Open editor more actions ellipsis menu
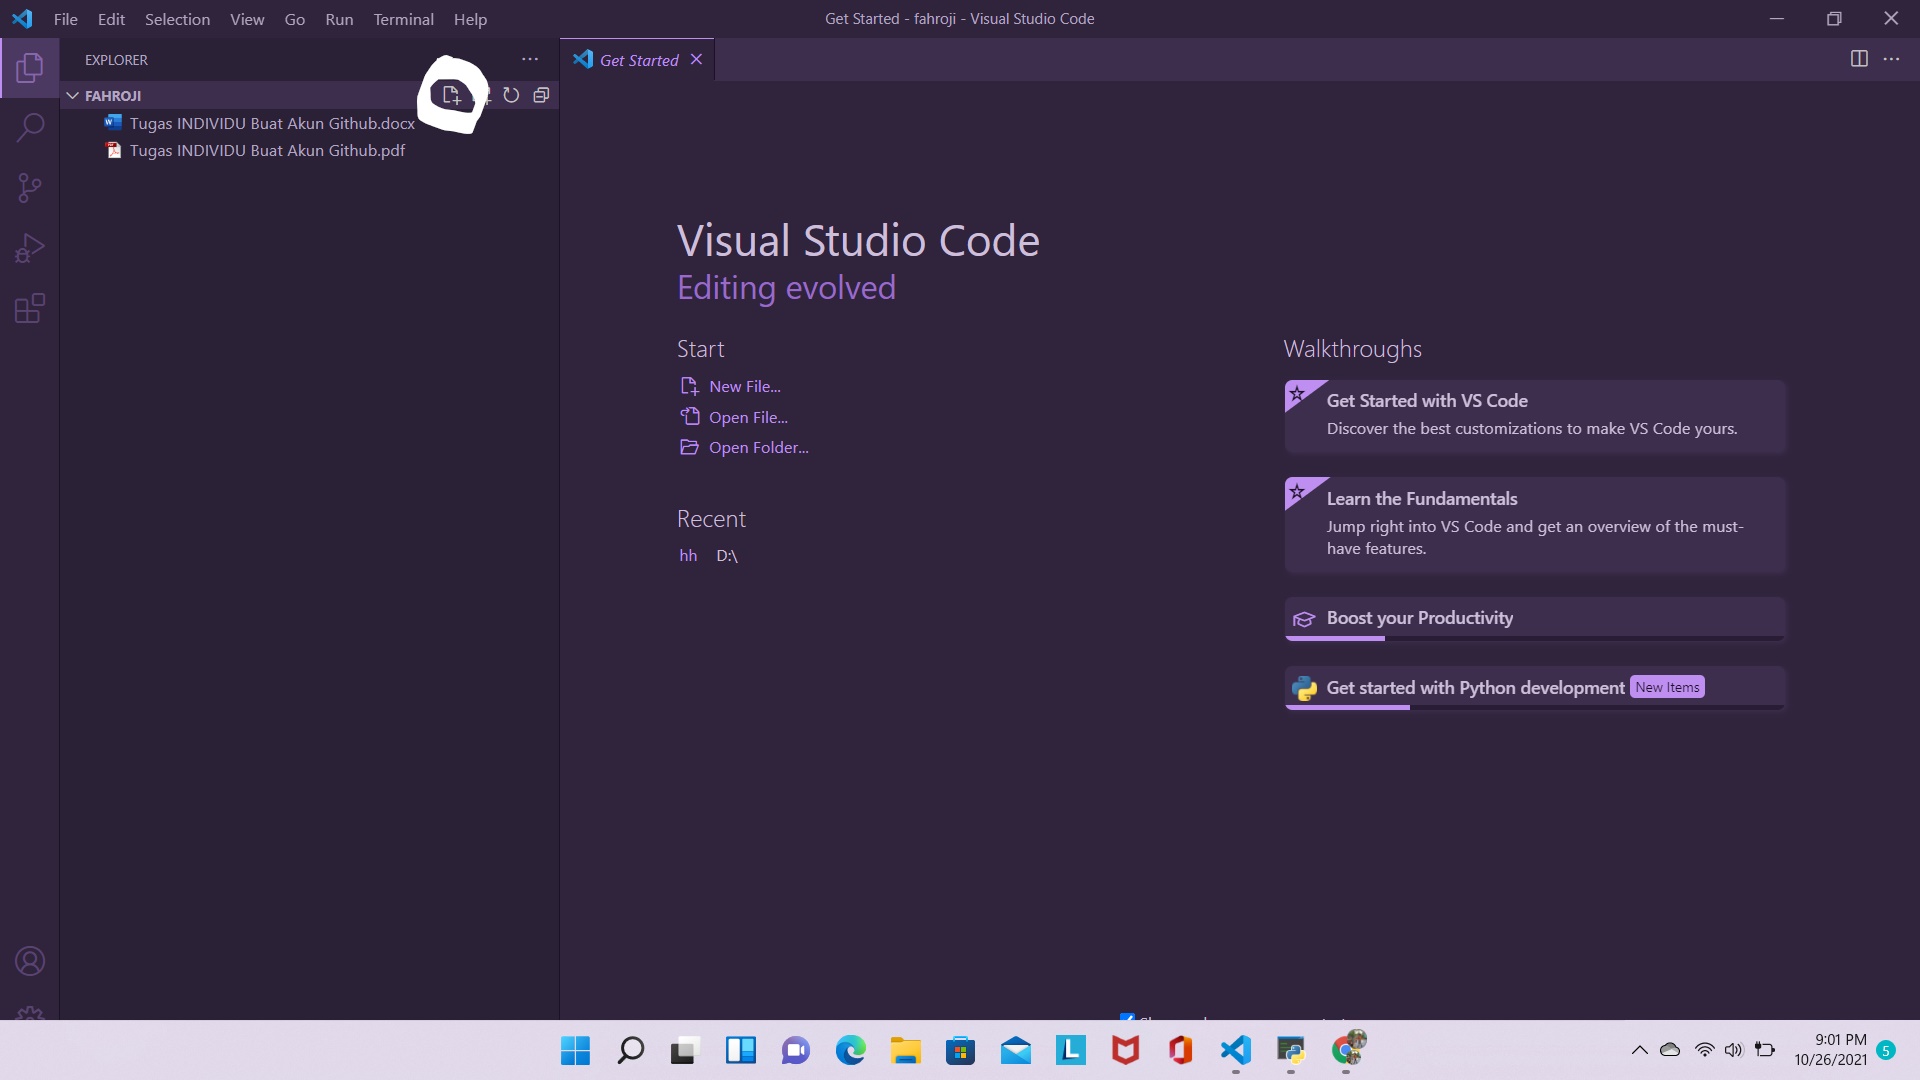The width and height of the screenshot is (1920, 1080). [x=1891, y=59]
